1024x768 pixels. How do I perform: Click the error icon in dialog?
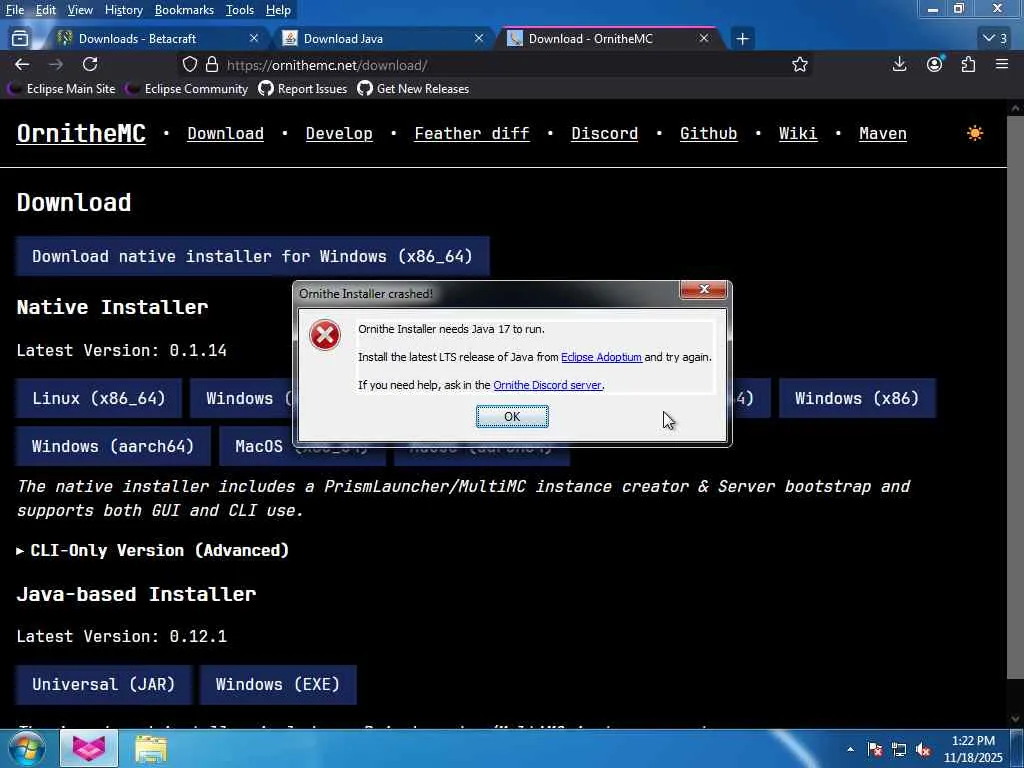pyautogui.click(x=325, y=336)
